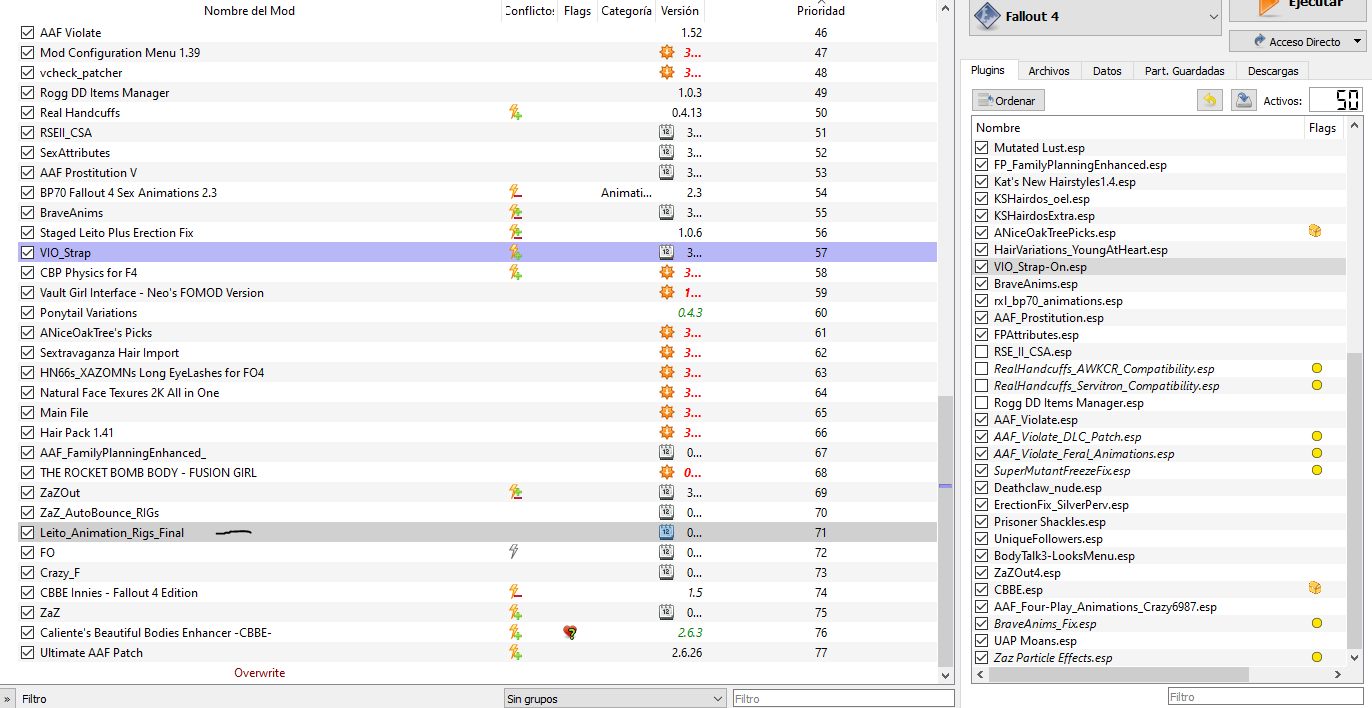Click the plugin backup icon beside Activos
The image size is (1372, 708).
1243,100
